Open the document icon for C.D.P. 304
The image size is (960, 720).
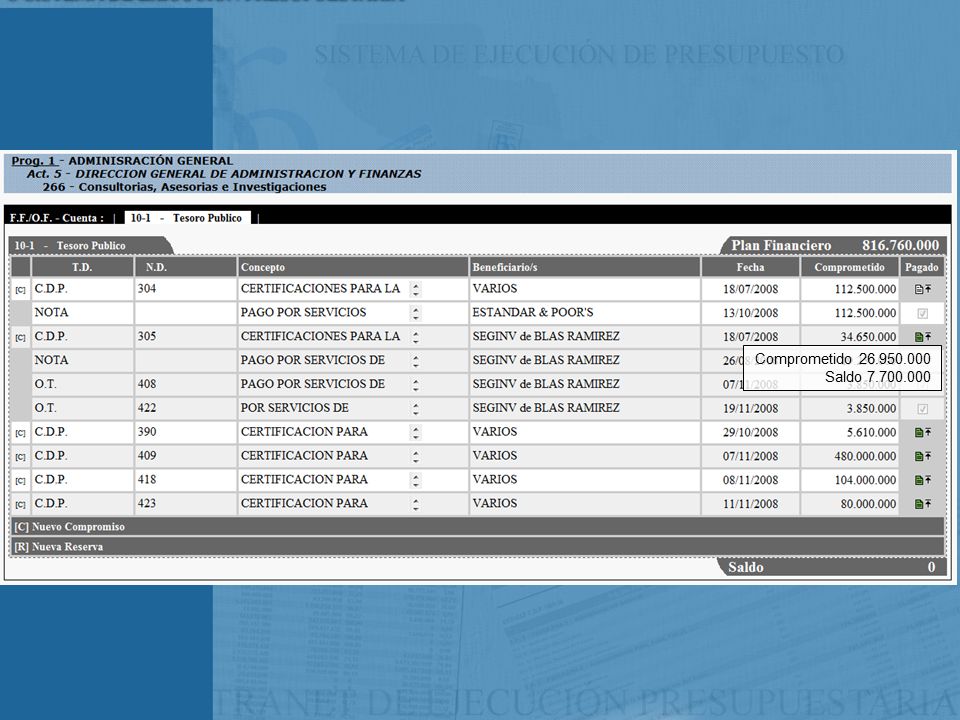(918, 289)
